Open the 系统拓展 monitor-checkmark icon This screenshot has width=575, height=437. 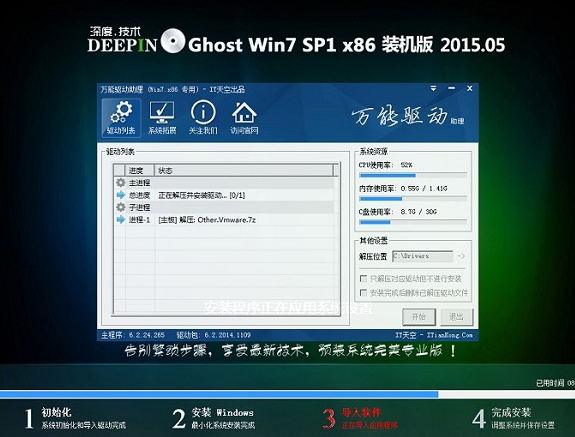162,118
